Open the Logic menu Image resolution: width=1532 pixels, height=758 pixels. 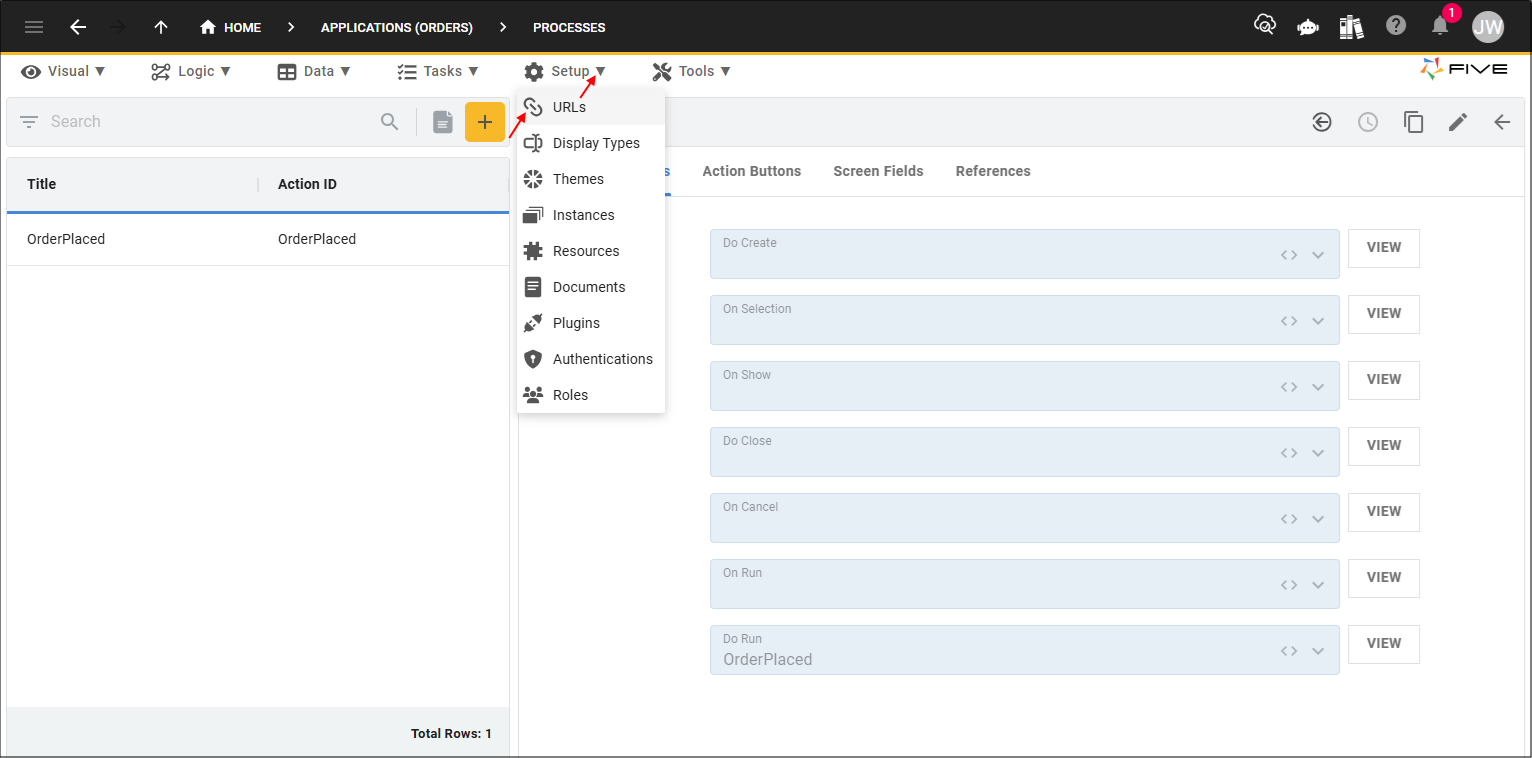click(x=191, y=71)
